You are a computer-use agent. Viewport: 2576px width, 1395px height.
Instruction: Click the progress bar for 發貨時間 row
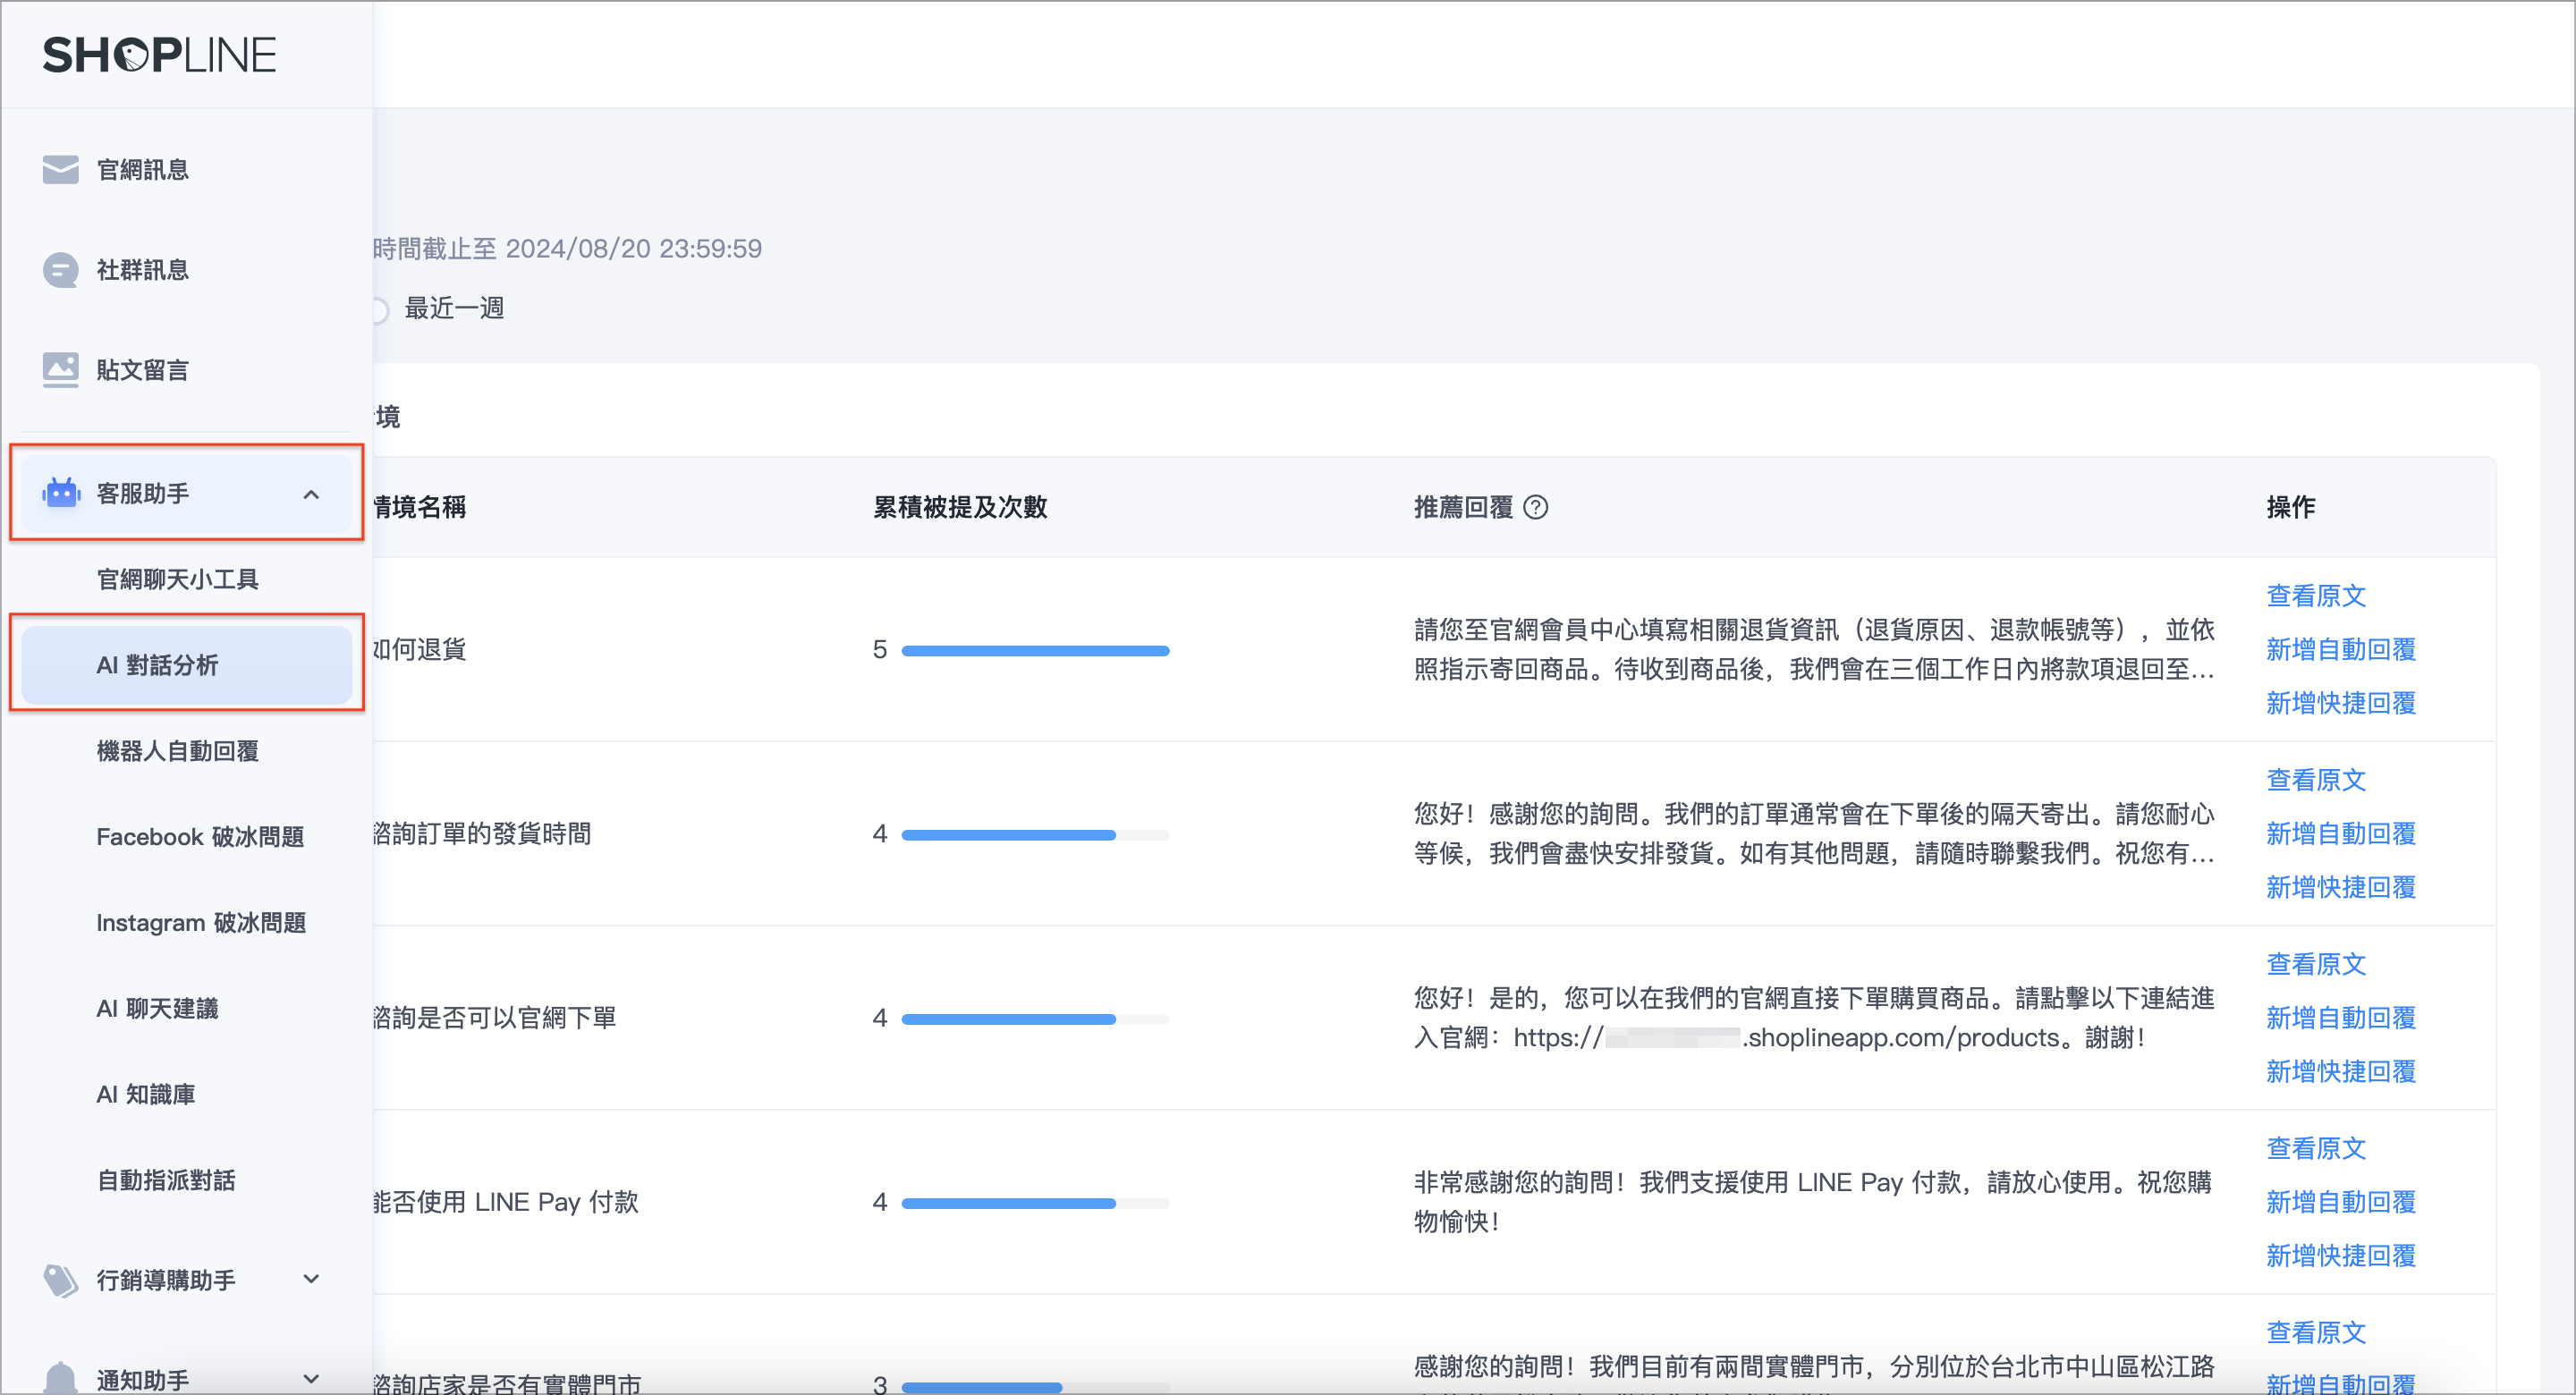[x=1035, y=835]
